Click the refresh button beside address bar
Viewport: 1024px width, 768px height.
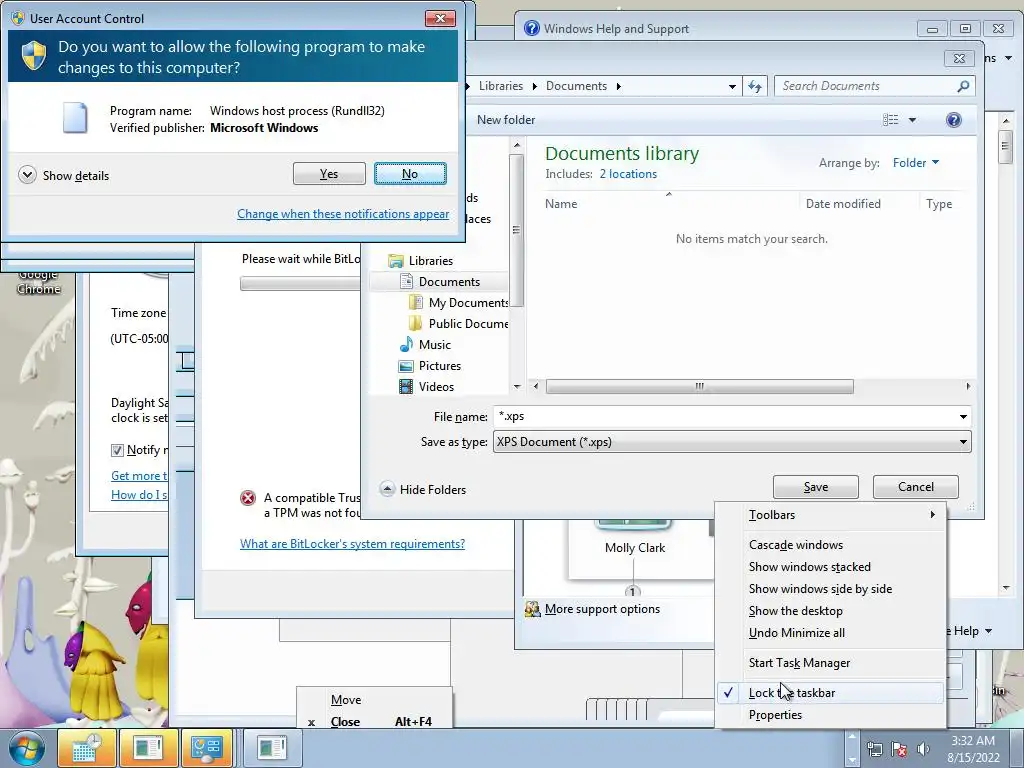click(x=756, y=86)
